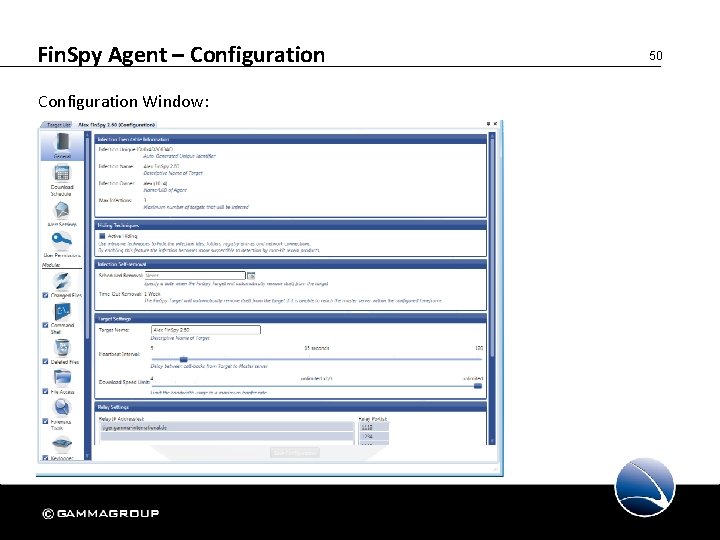The image size is (720, 540).
Task: Click the Scheduled Removal date field
Action: (x=195, y=276)
